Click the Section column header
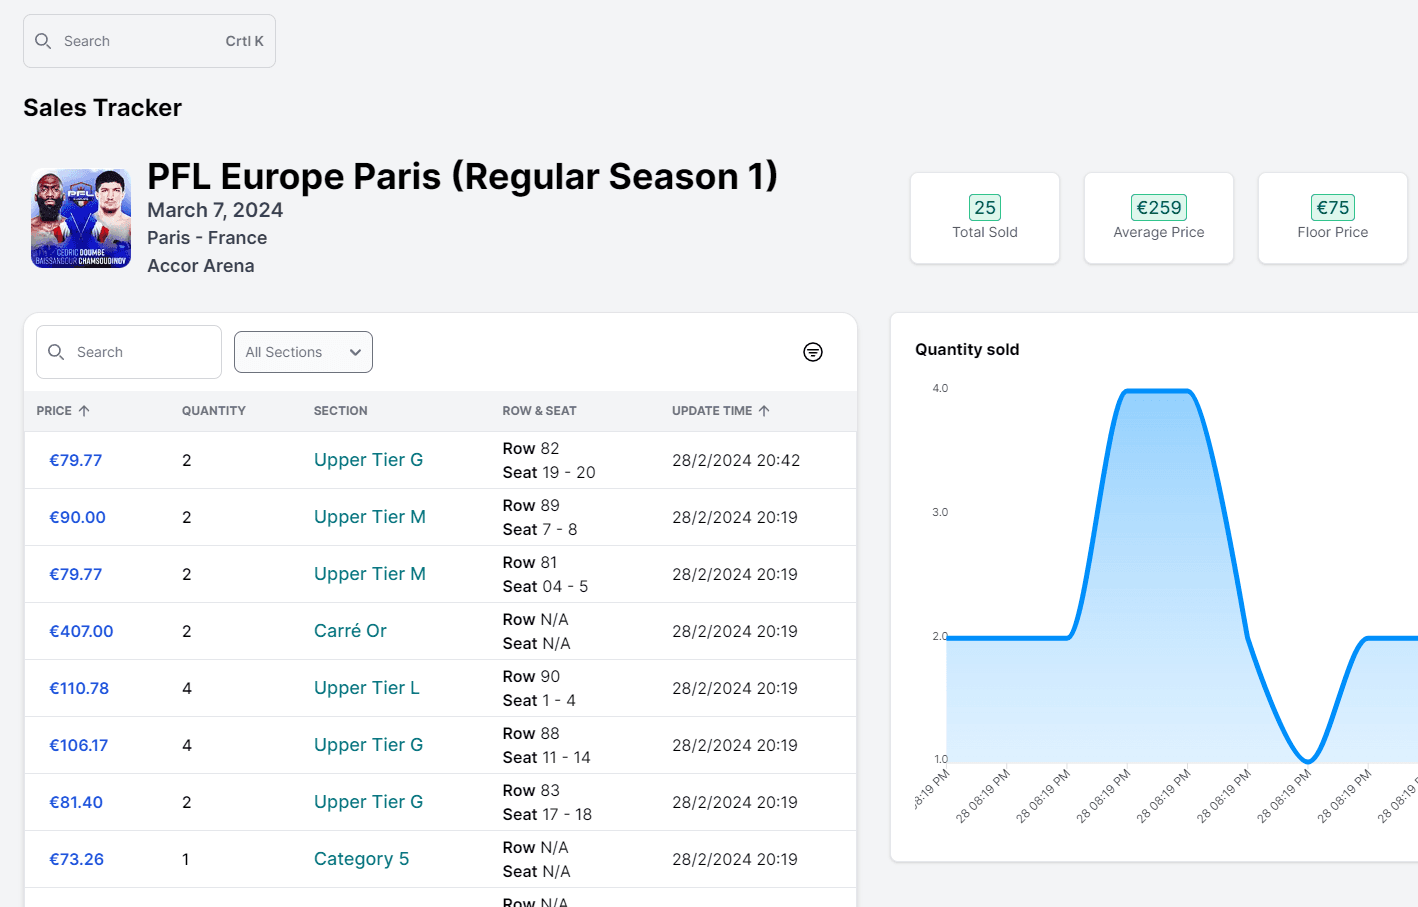Viewport: 1418px width, 907px height. point(340,411)
